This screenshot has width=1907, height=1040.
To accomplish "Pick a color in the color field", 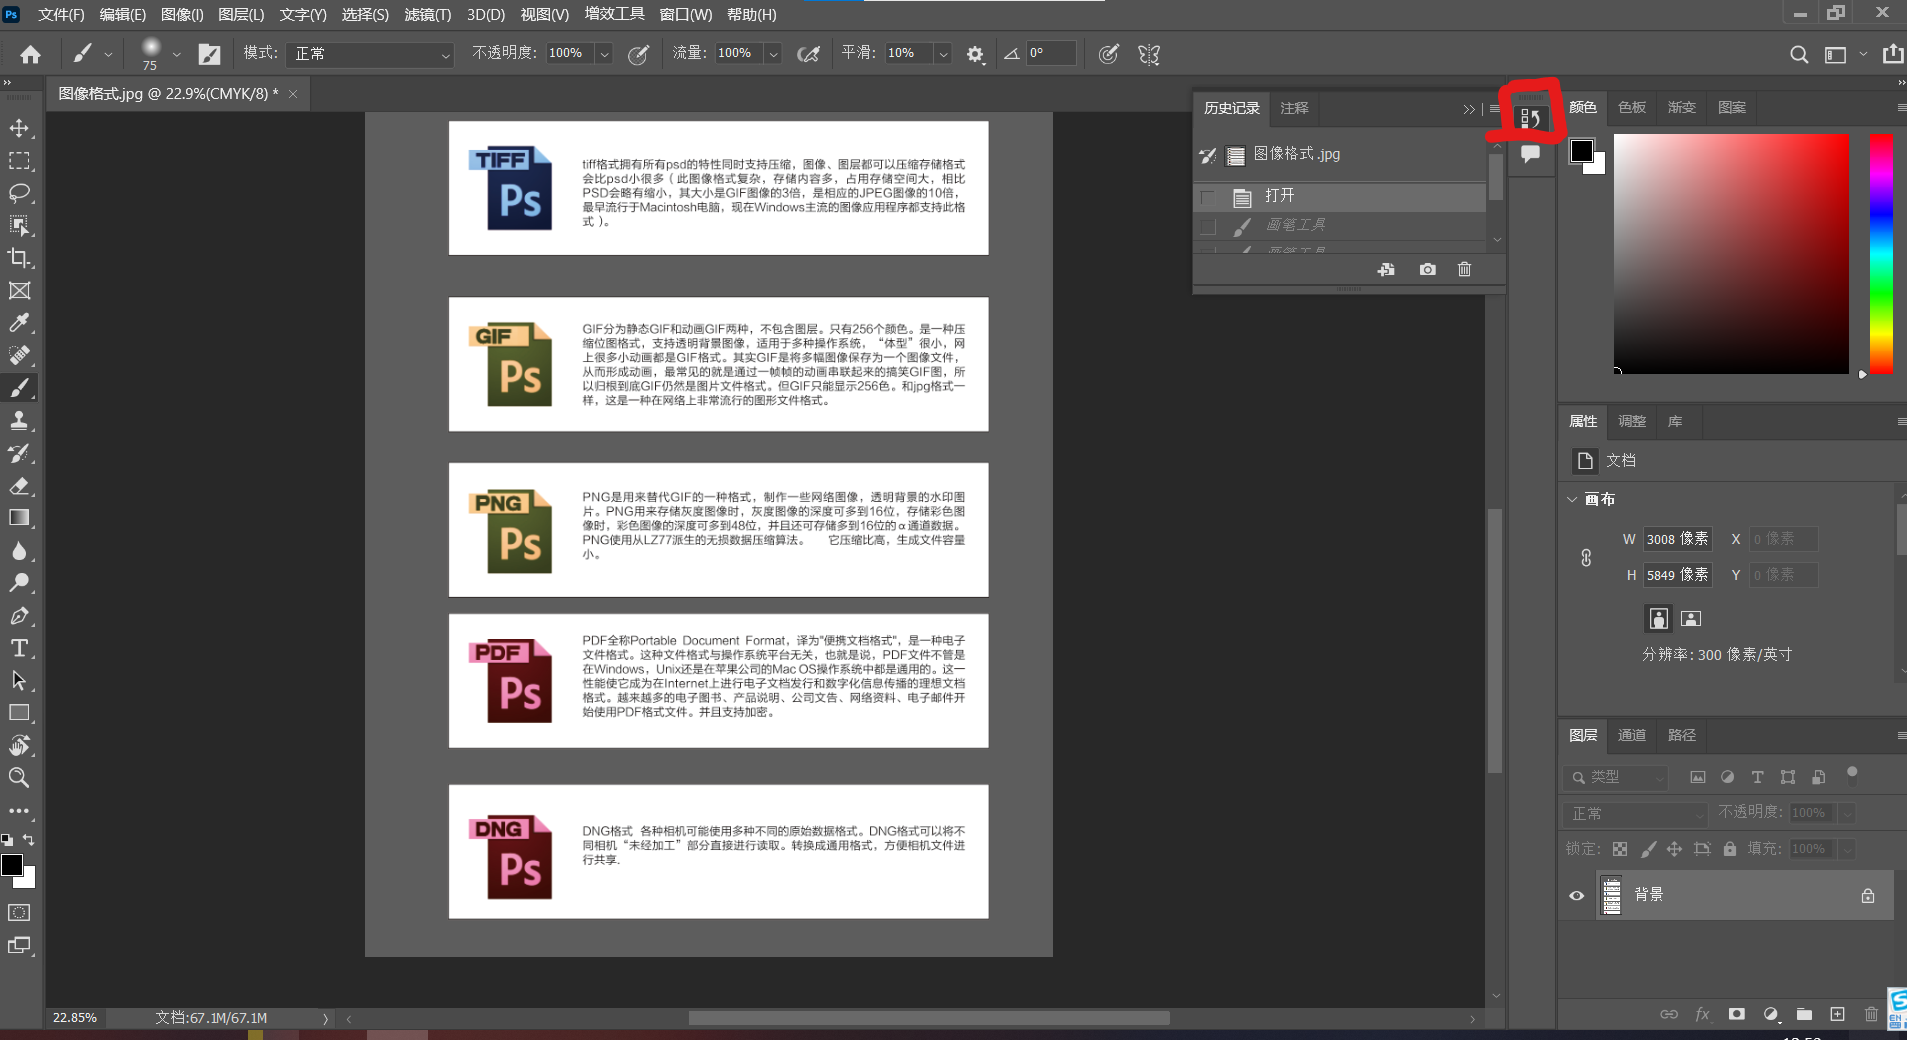I will pyautogui.click(x=1731, y=254).
